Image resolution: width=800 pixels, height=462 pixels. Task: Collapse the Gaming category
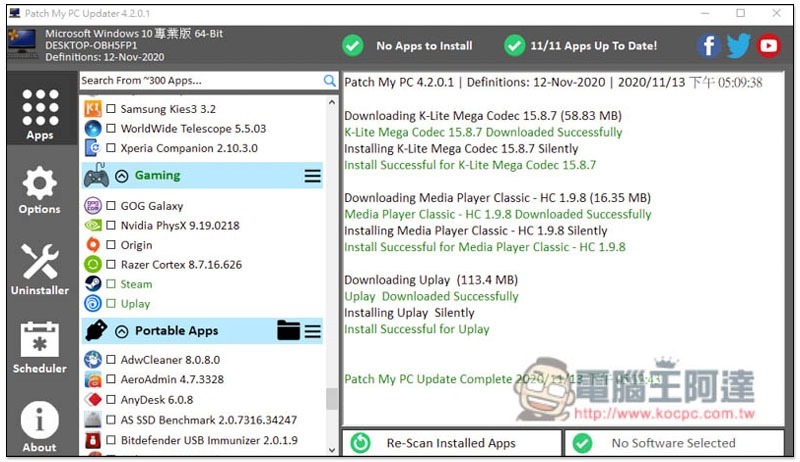[x=121, y=176]
